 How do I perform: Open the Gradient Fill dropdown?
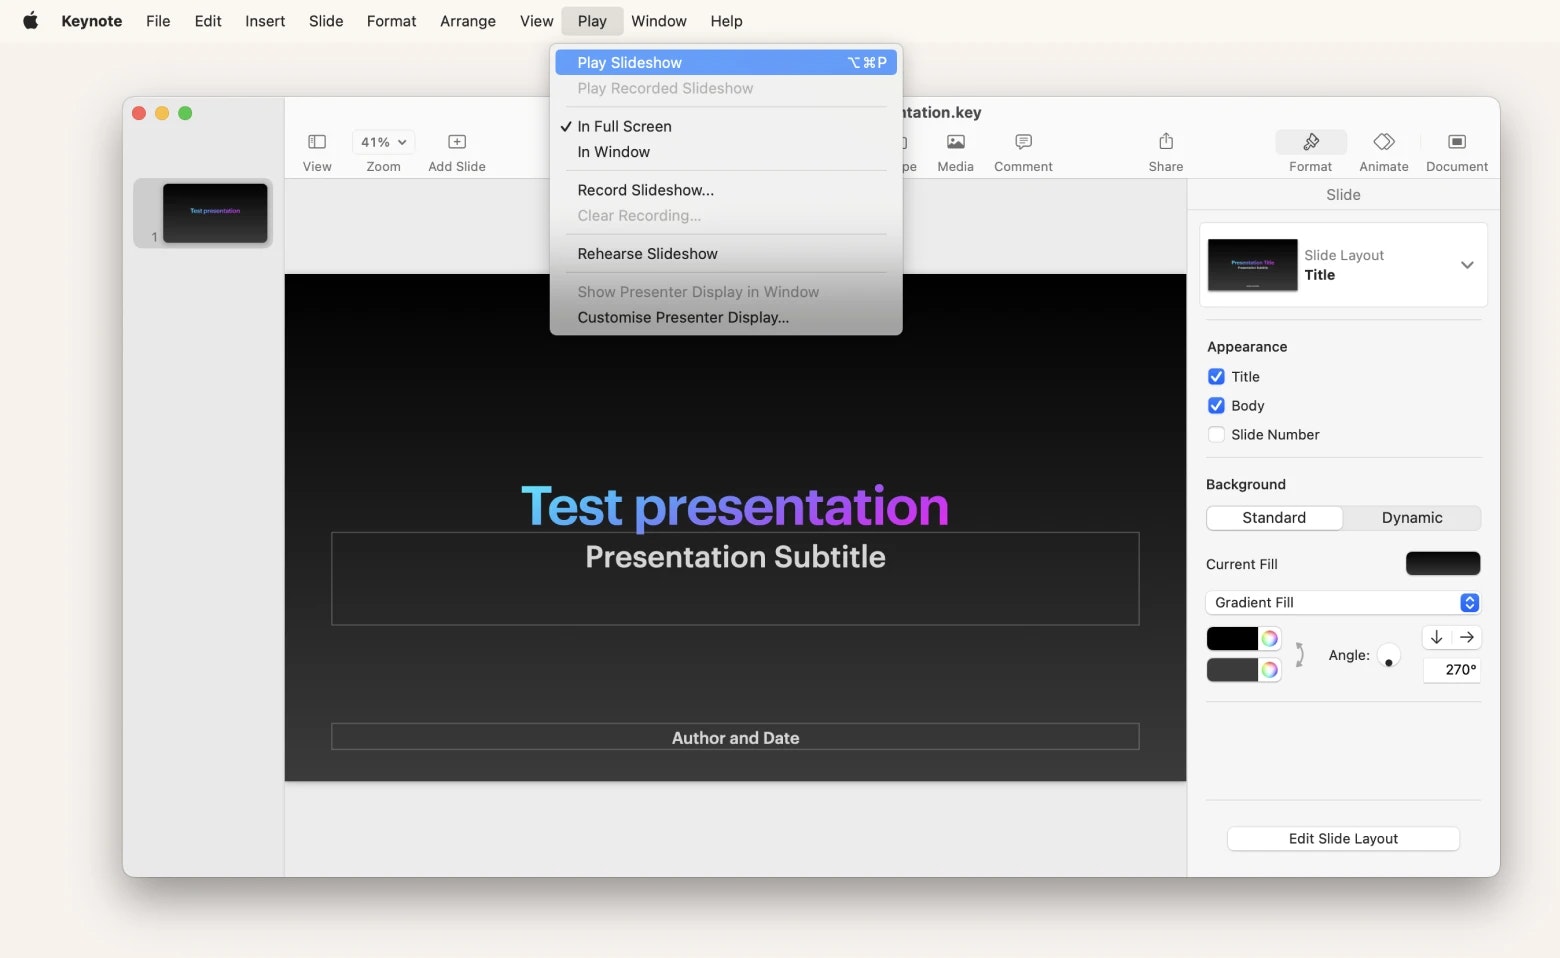click(1343, 603)
